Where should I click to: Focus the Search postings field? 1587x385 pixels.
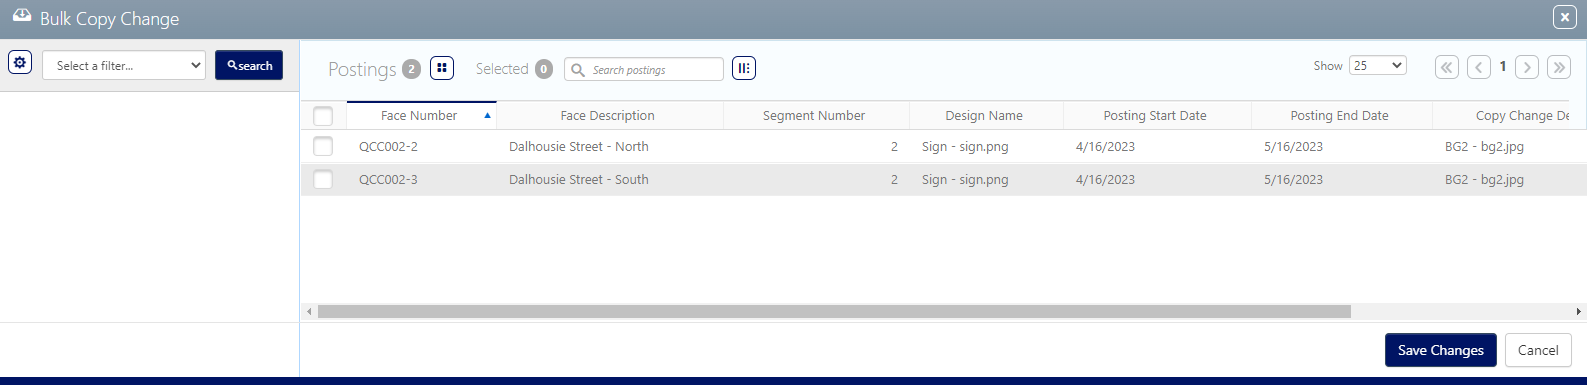pos(644,69)
